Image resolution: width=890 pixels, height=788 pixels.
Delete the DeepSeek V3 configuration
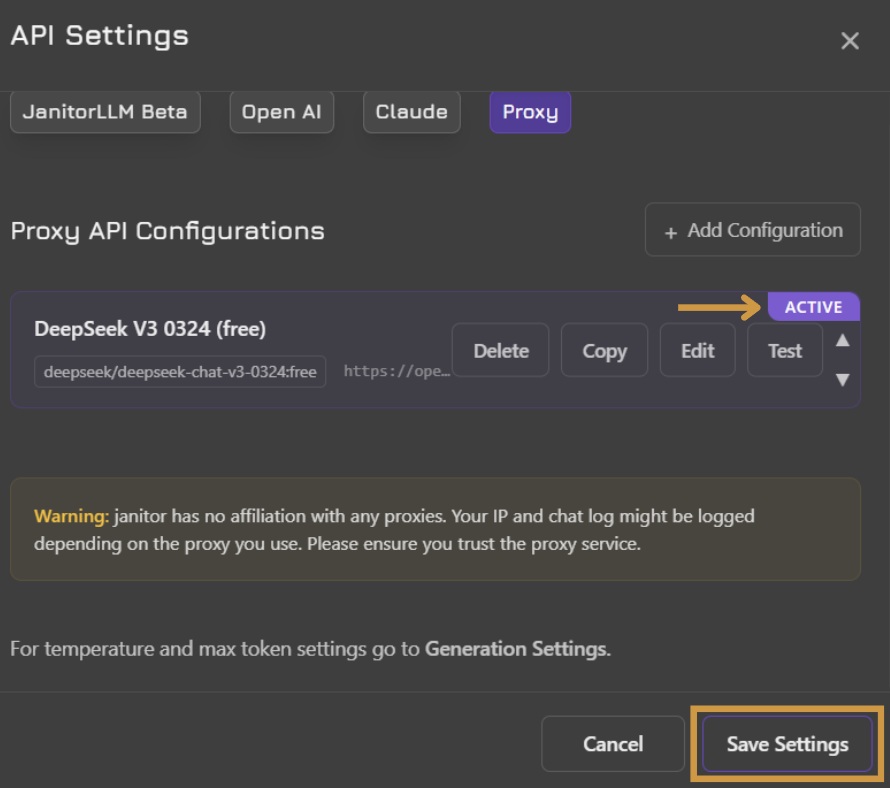(x=501, y=350)
